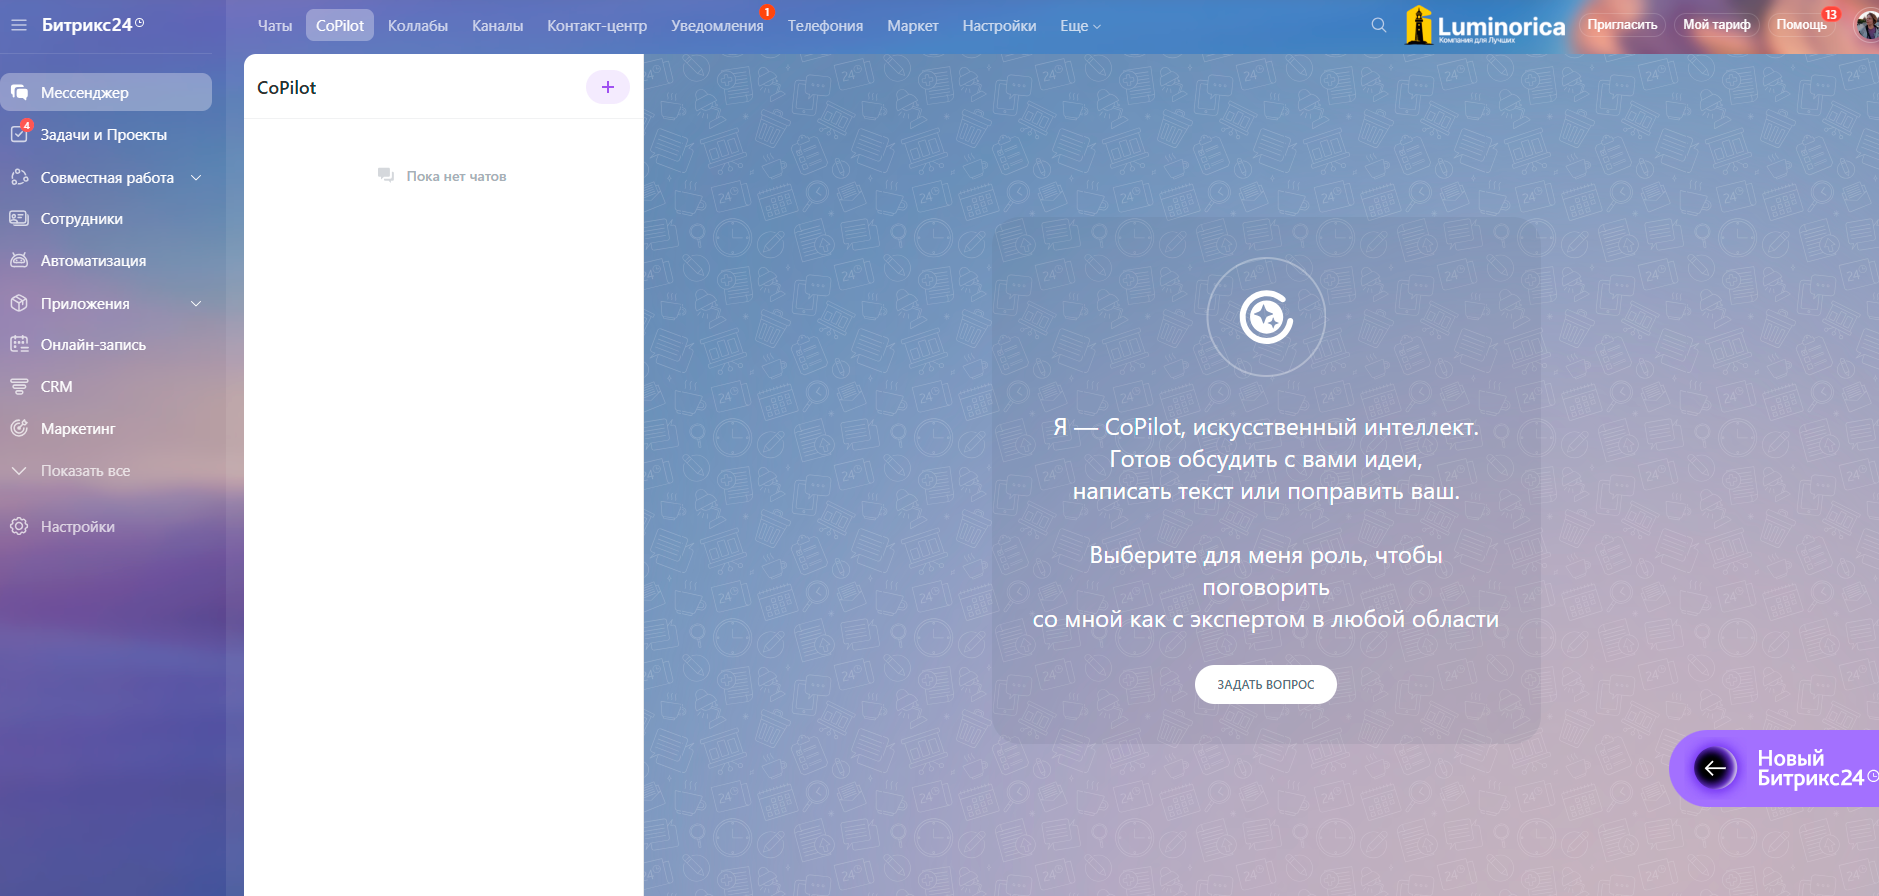Click the back arrow on Новый Битрикс24
1879x896 pixels.
(1715, 768)
